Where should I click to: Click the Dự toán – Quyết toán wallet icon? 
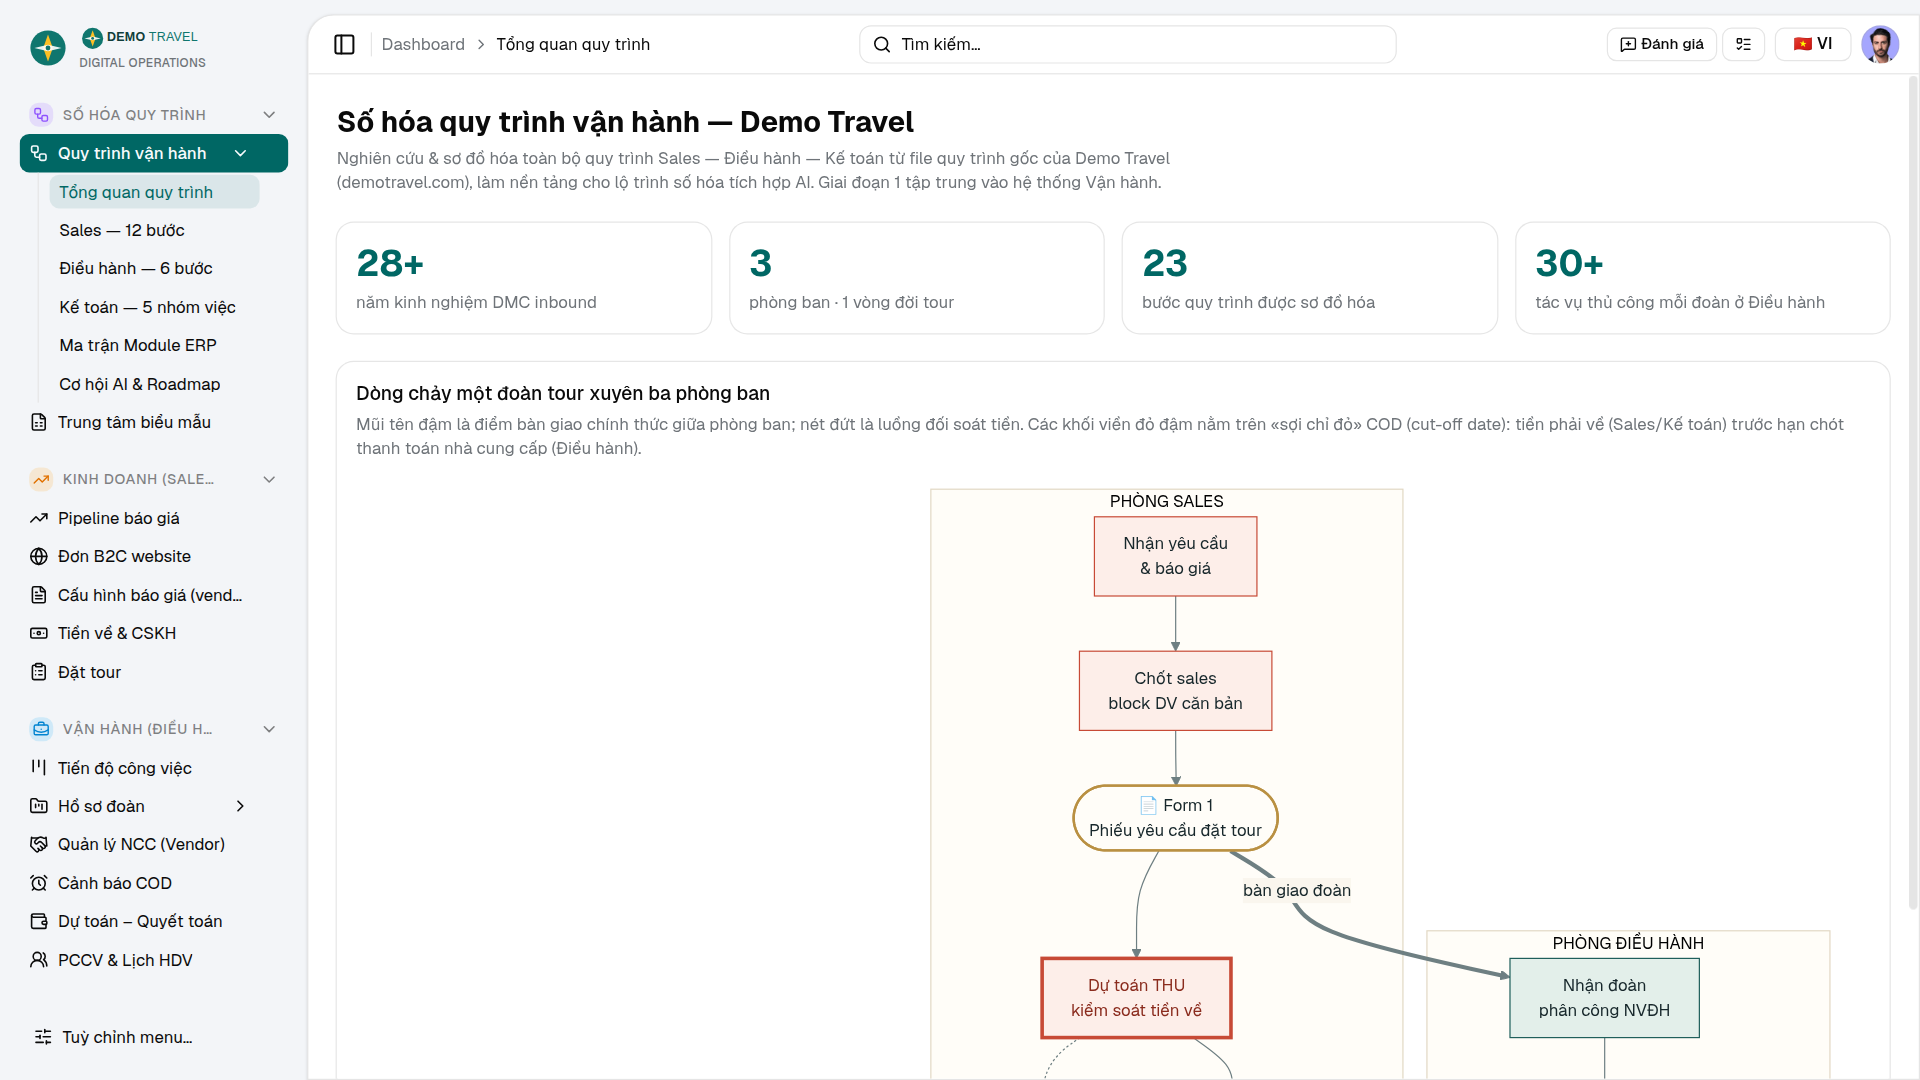tap(39, 921)
